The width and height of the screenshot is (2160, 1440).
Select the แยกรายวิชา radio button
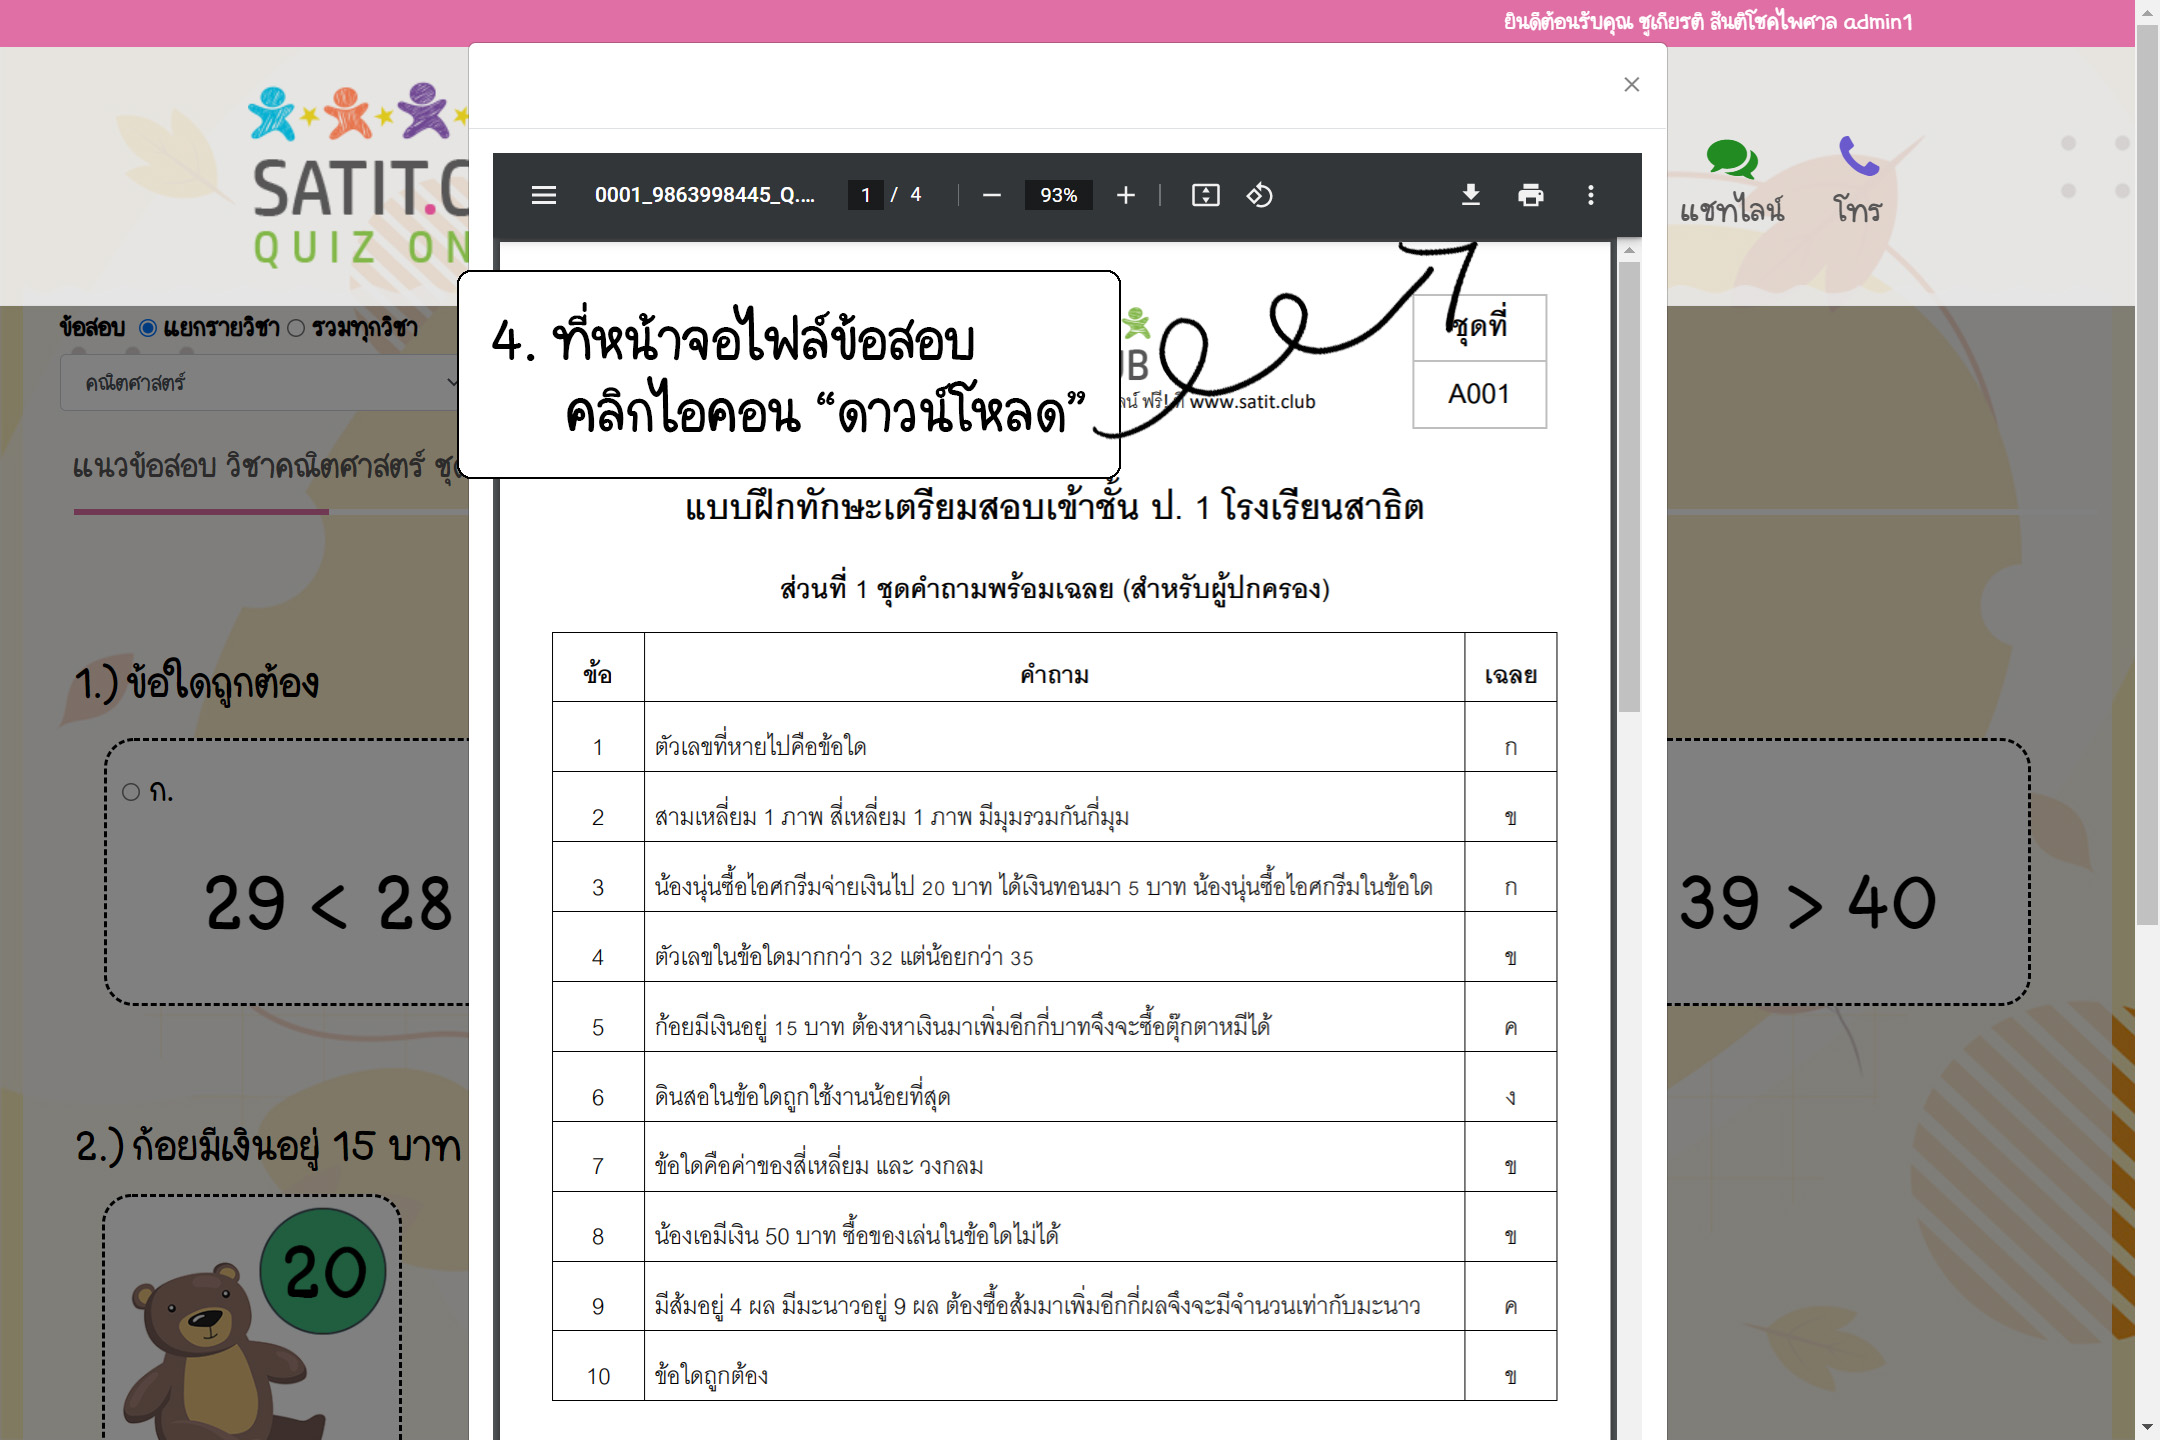tap(148, 328)
